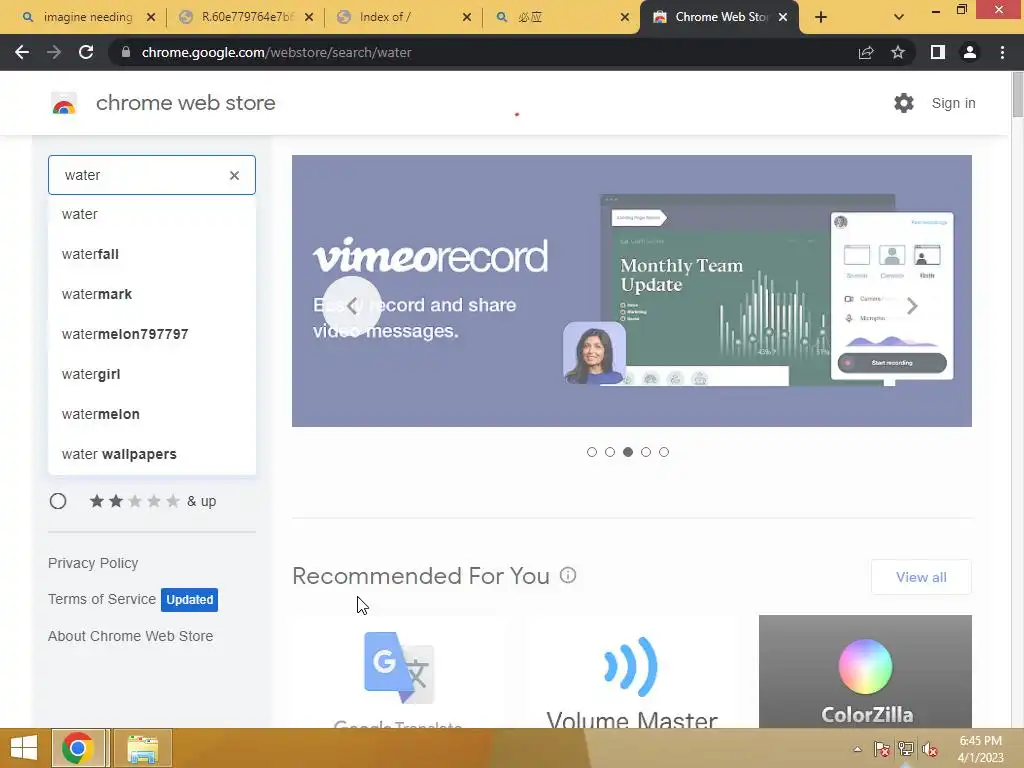
Task: Go back to the previous page
Action: (22, 52)
